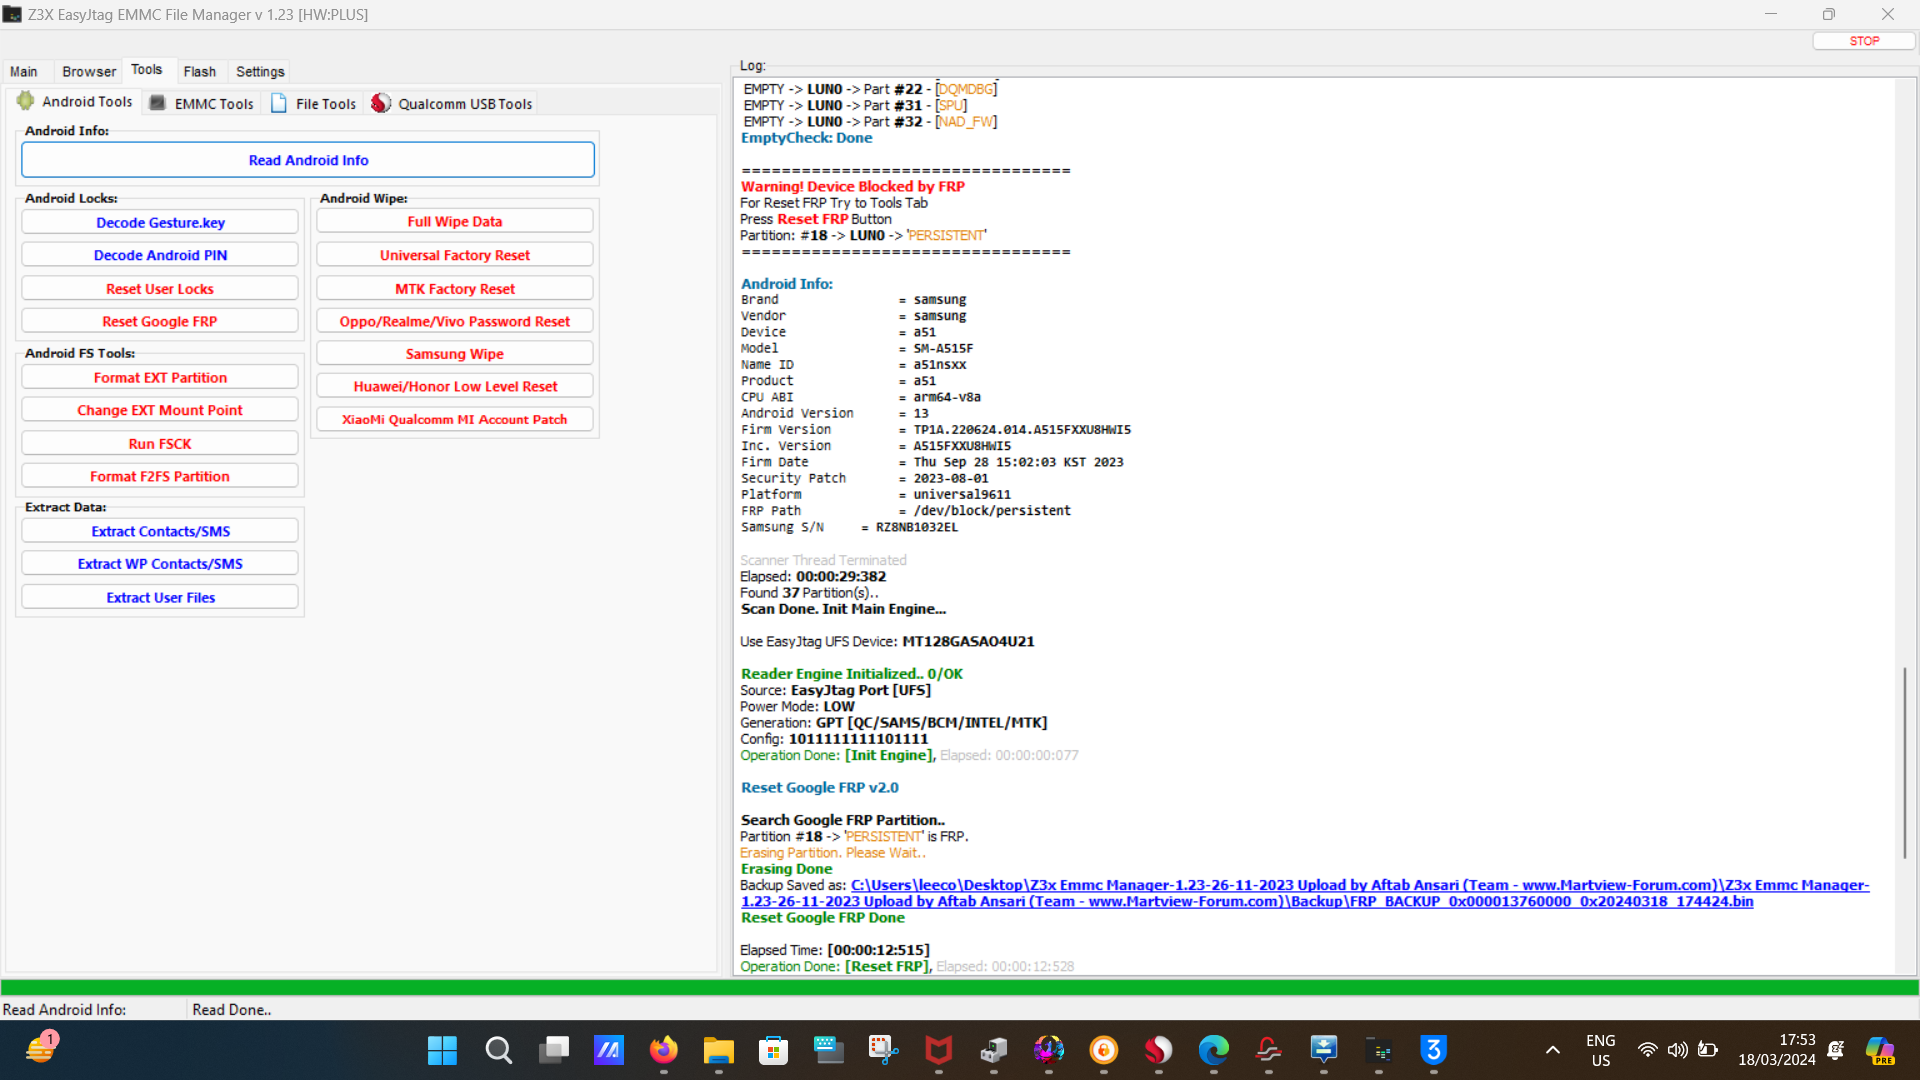The height and width of the screenshot is (1080, 1920).
Task: Switch to the Settings tab
Action: tap(260, 72)
